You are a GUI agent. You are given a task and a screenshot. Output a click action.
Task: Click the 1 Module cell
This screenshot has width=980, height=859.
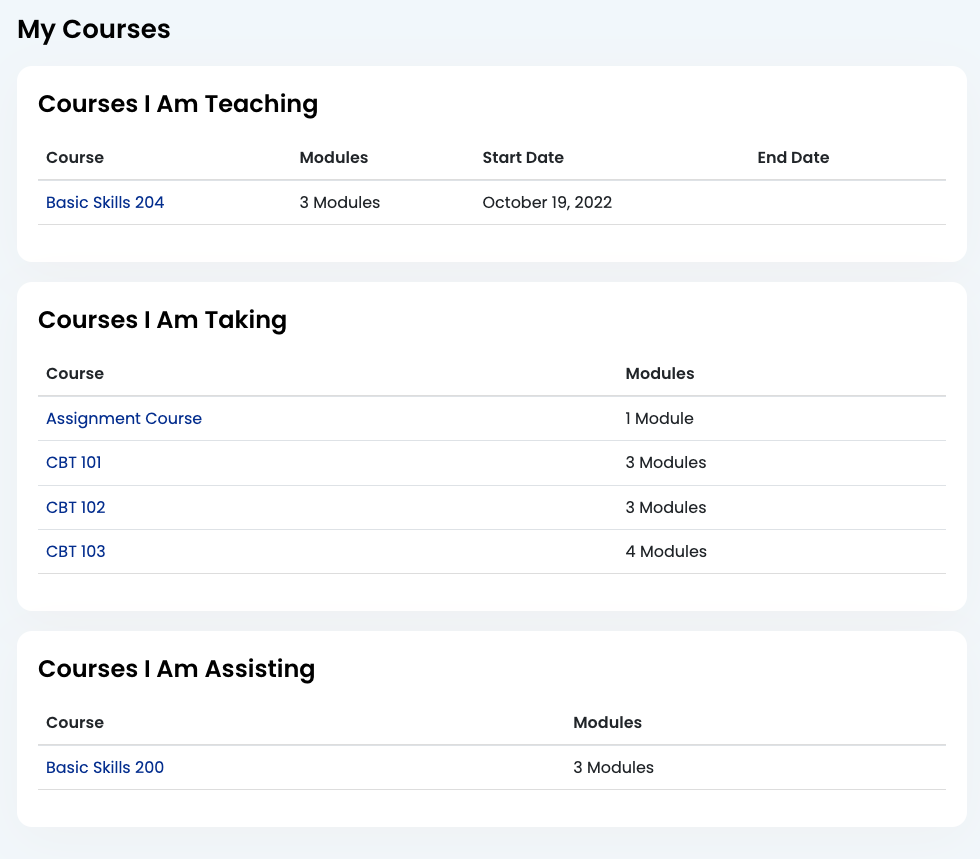[659, 418]
